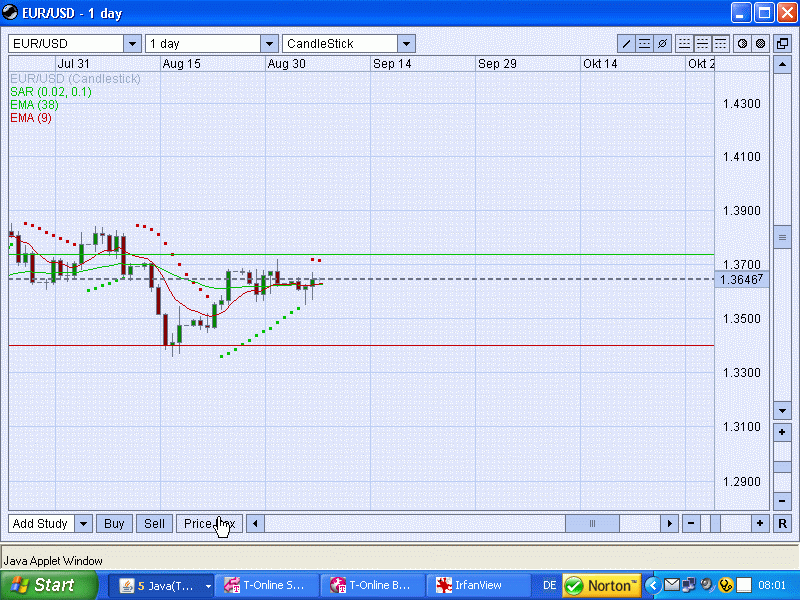800x600 pixels.
Task: Click the Aug 15 date axis label
Action: pos(181,64)
